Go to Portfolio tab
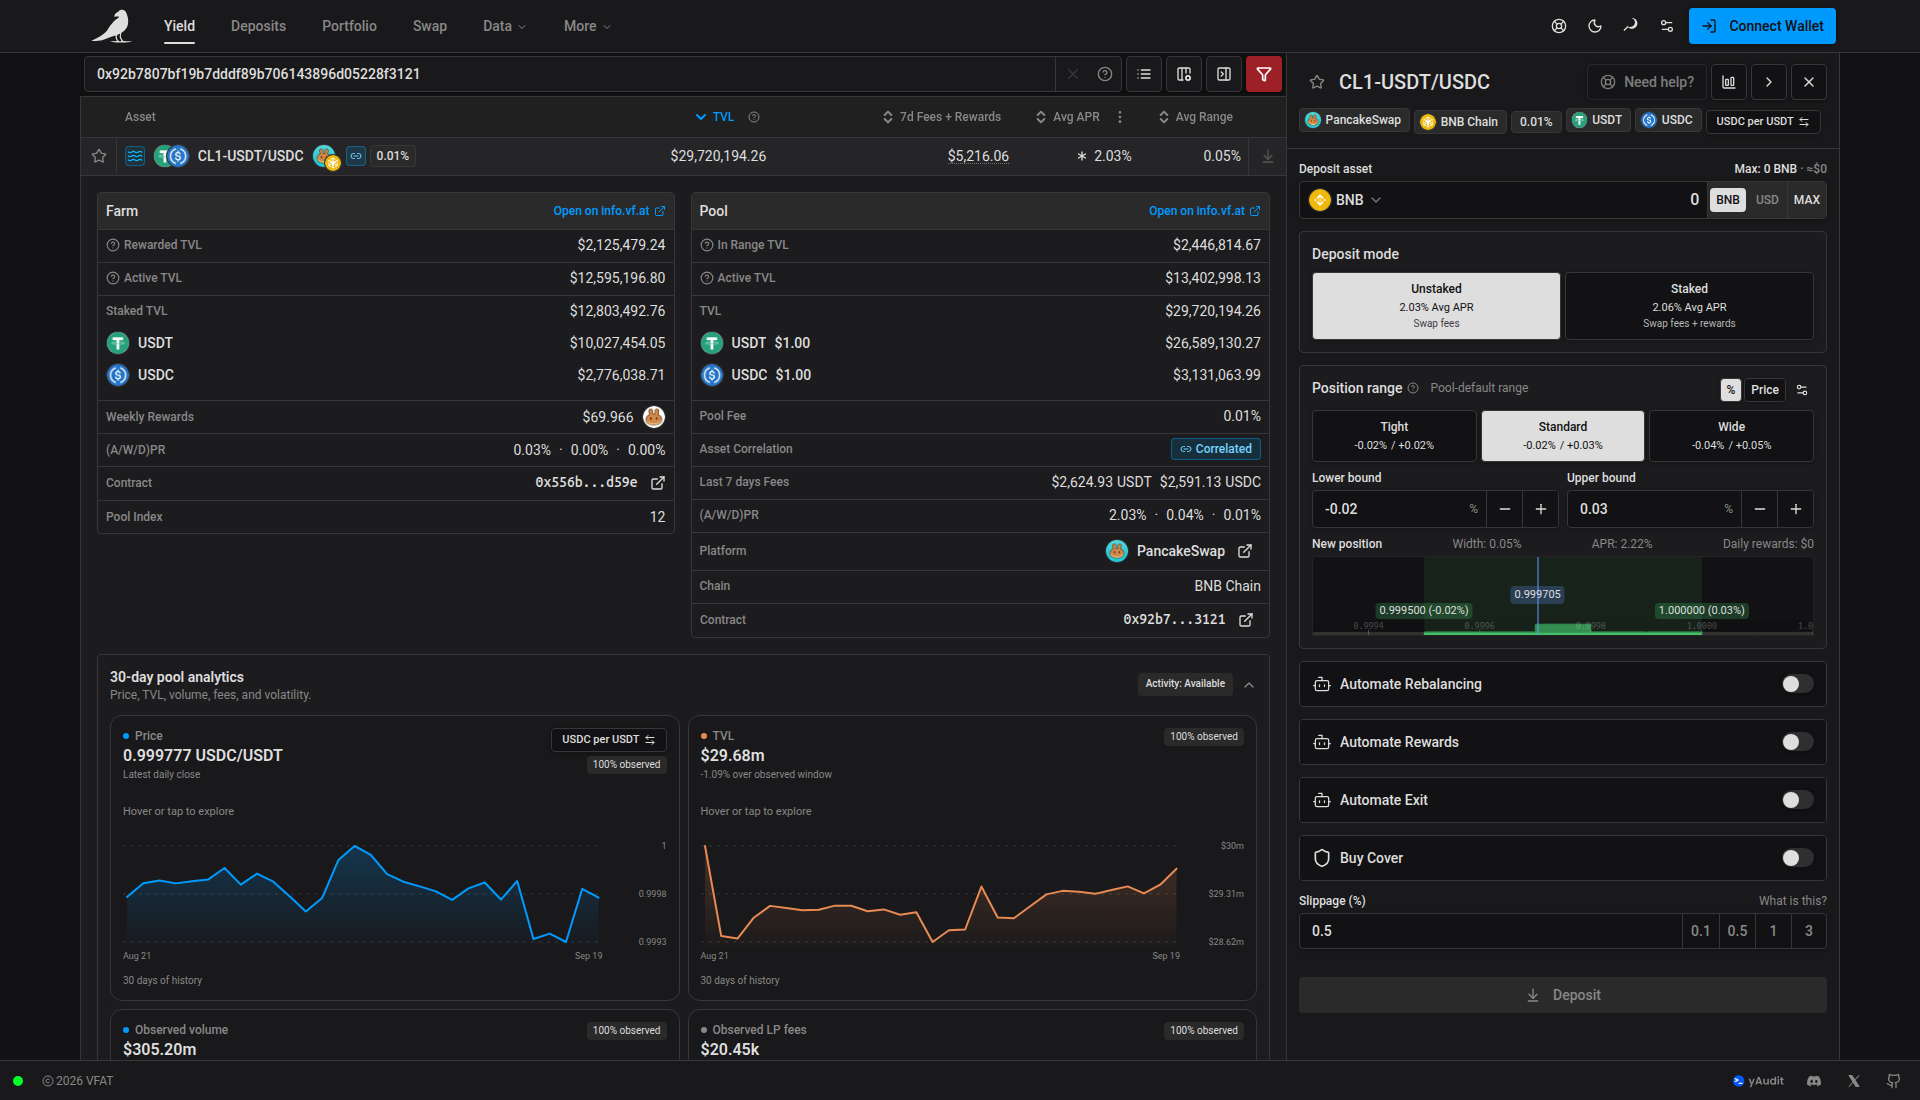1920x1100 pixels. (349, 26)
